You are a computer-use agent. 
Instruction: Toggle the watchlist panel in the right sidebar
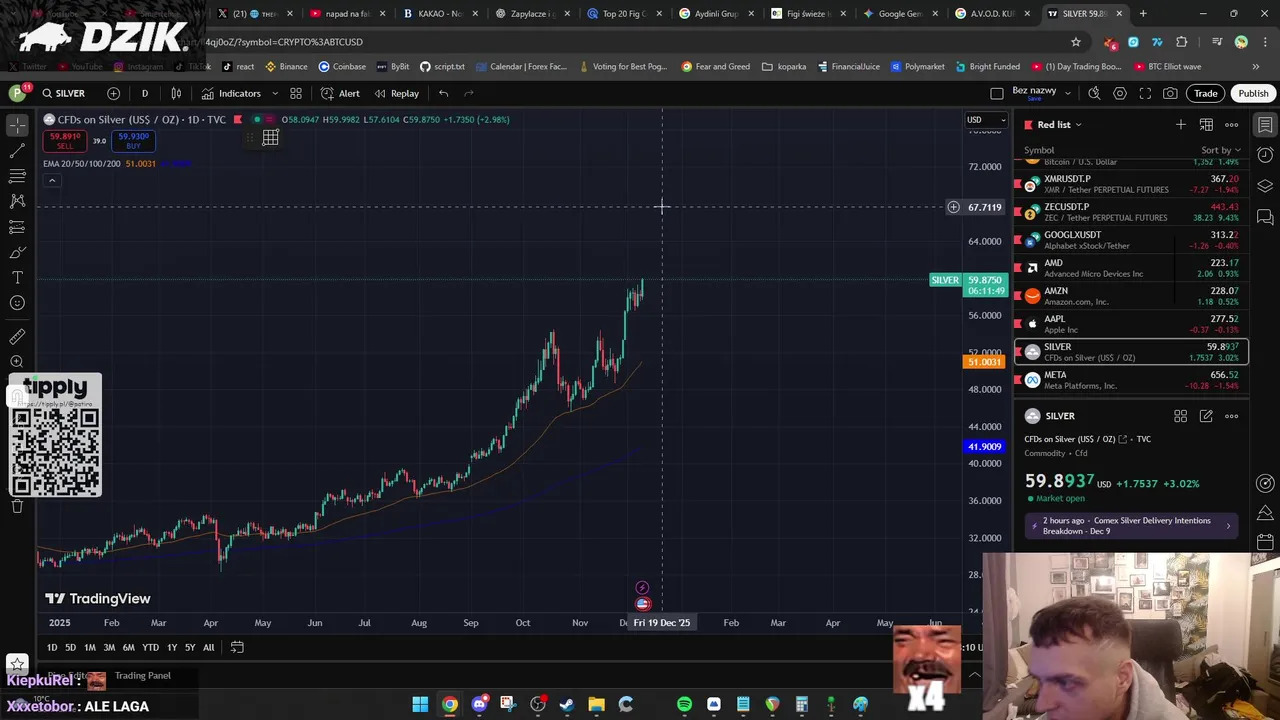[1265, 125]
